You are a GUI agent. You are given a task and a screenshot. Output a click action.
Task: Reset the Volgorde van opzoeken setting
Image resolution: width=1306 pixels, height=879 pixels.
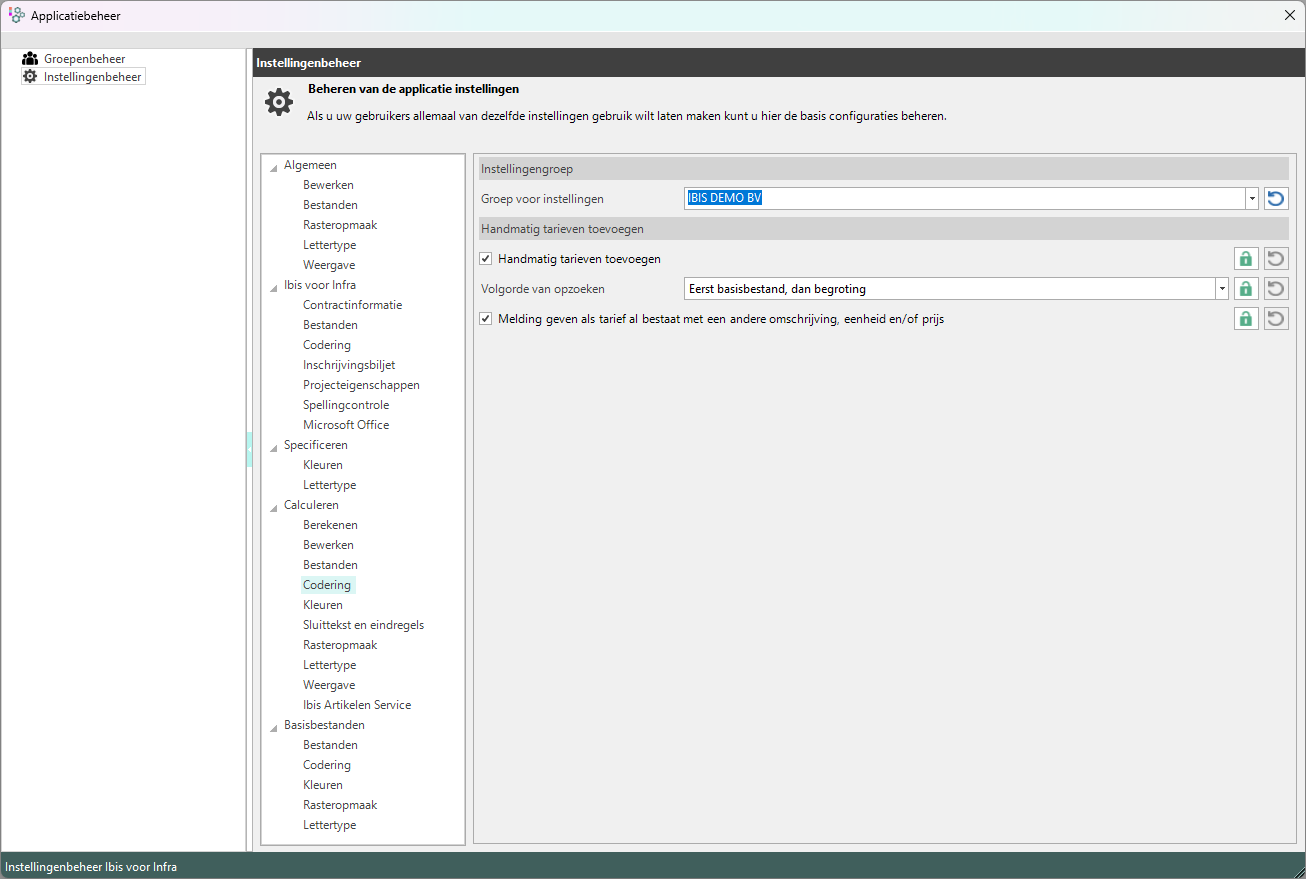[1275, 289]
